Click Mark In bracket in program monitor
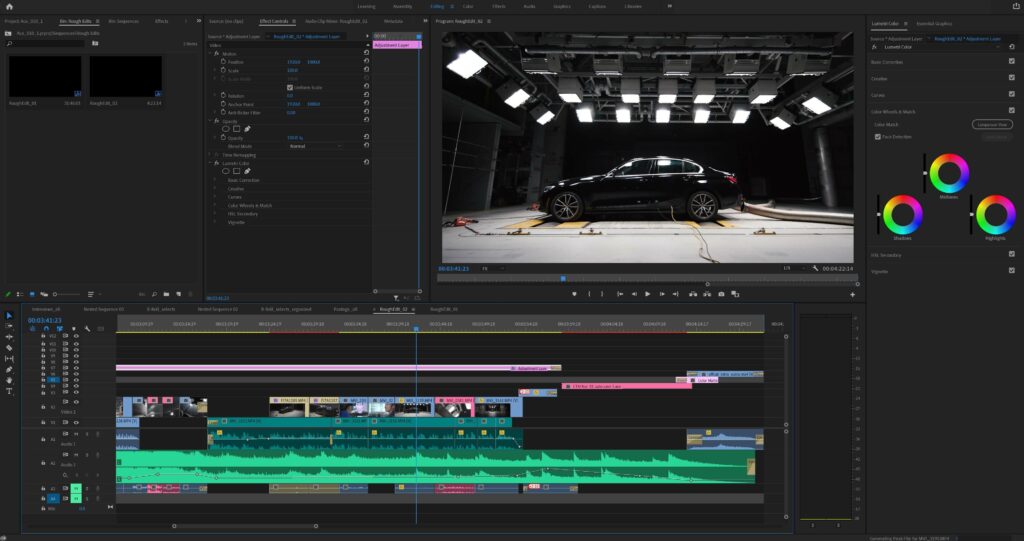This screenshot has height=541, width=1024. 589,294
